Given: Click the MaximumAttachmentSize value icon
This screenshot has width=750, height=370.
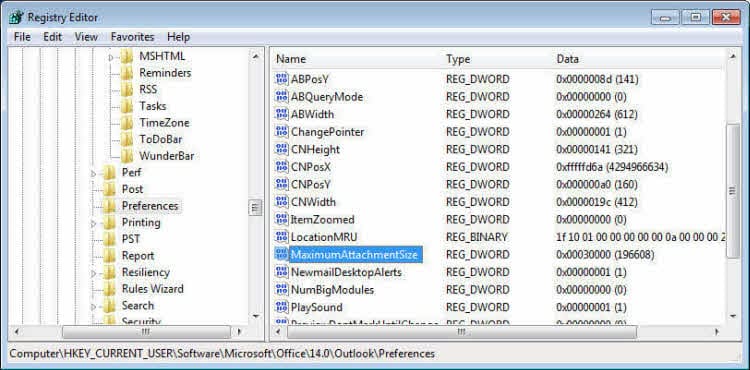Looking at the screenshot, I should tap(282, 254).
